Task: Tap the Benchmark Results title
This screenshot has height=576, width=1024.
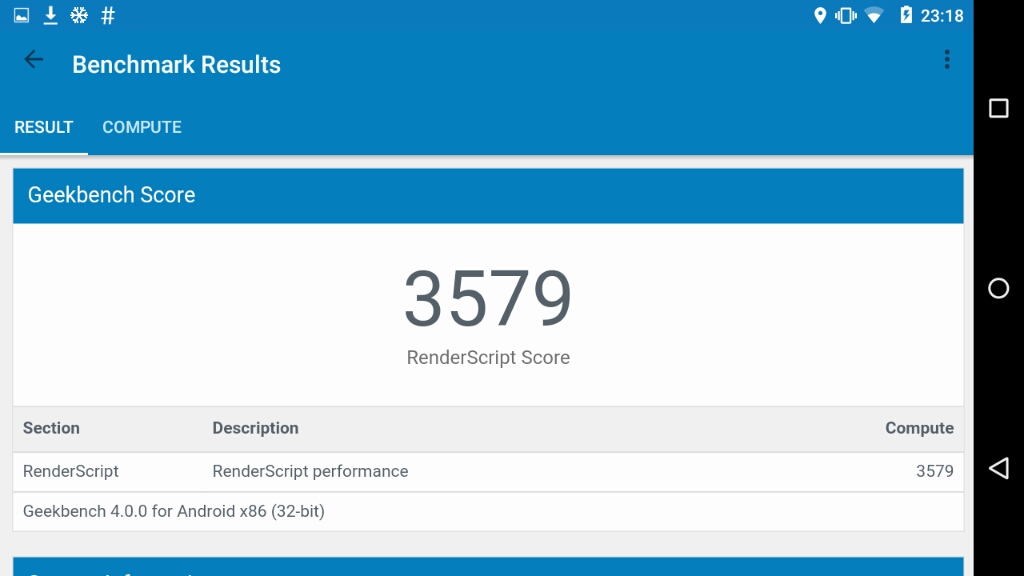Action: coord(176,65)
